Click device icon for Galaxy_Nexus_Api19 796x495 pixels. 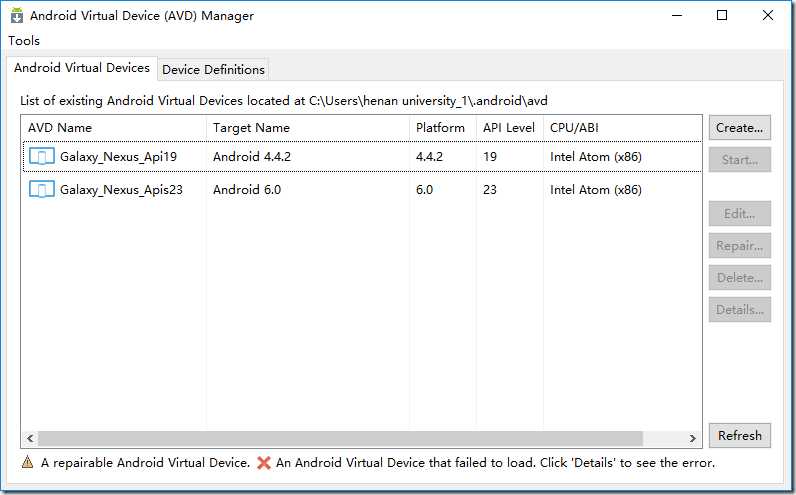[42, 156]
